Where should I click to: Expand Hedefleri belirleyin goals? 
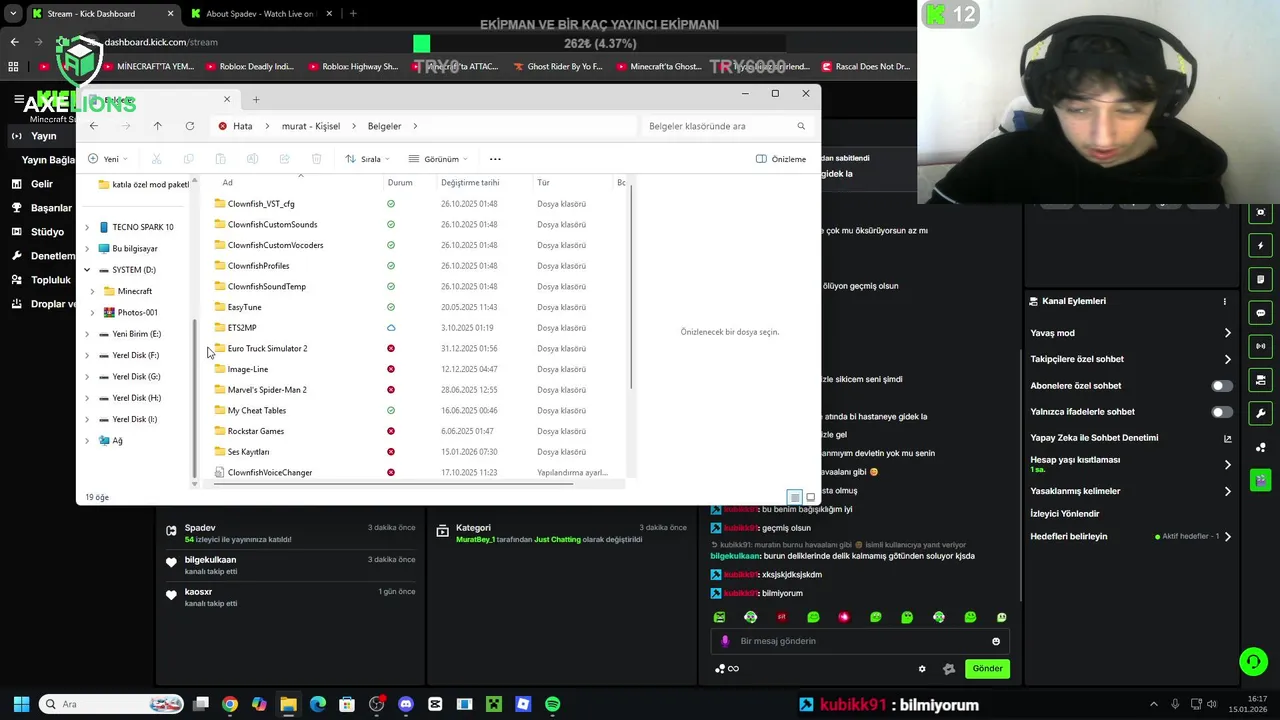click(x=1228, y=537)
